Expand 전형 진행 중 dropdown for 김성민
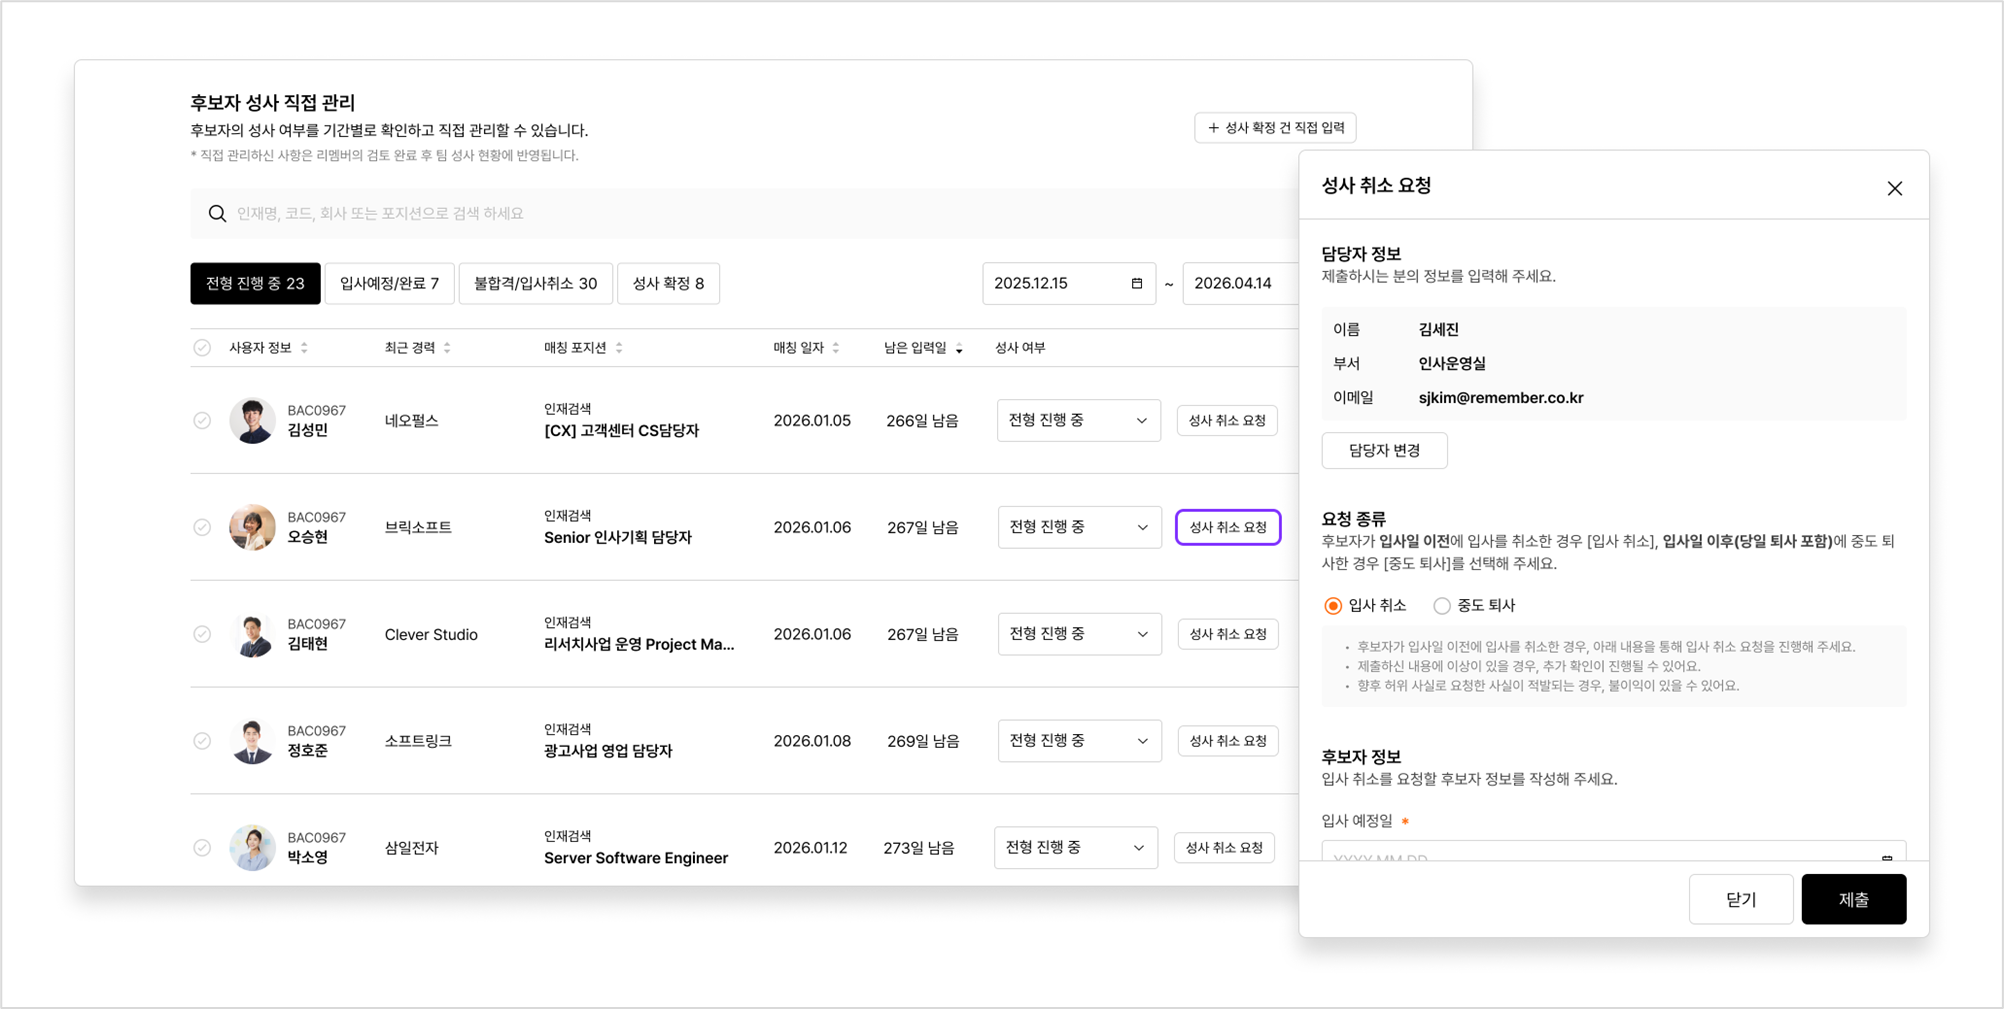 pyautogui.click(x=1078, y=421)
